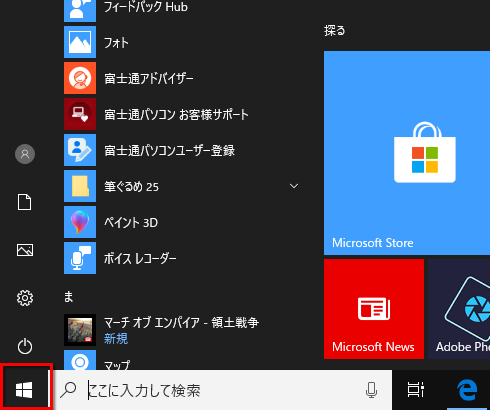Click the microphone icon in search box

coord(371,390)
